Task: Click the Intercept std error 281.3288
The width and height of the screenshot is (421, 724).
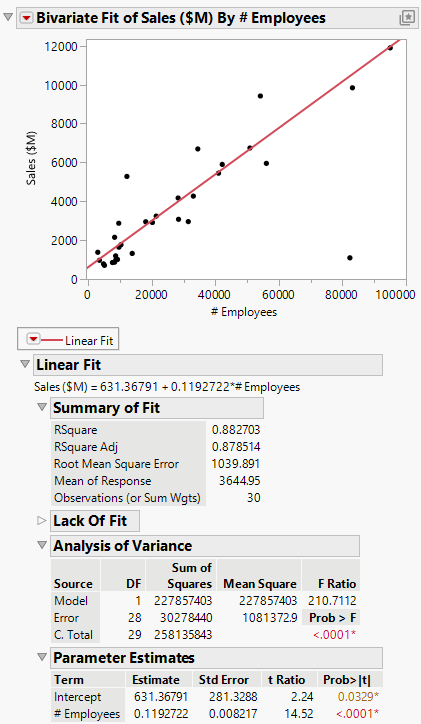Action: (x=233, y=697)
